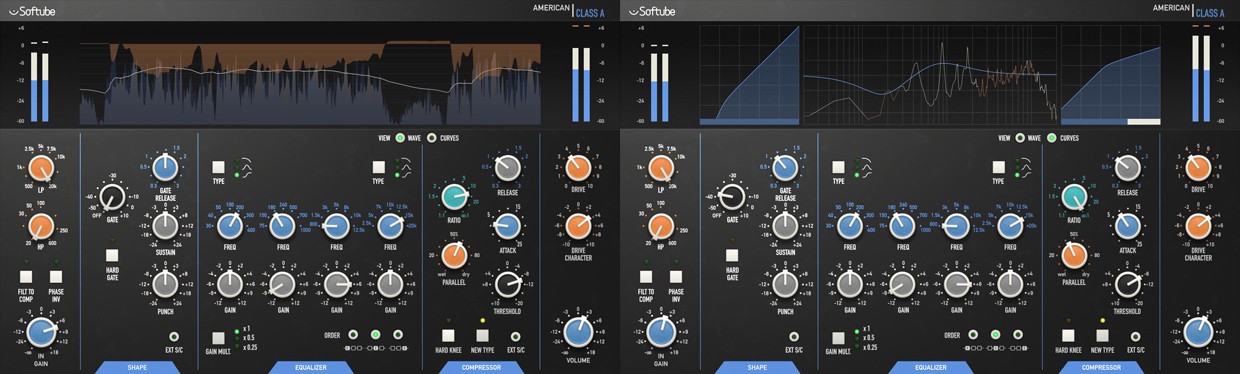Toggle the low band TYPE shape button in left plugin
Image resolution: width=1240 pixels, height=374 pixels.
[219, 167]
